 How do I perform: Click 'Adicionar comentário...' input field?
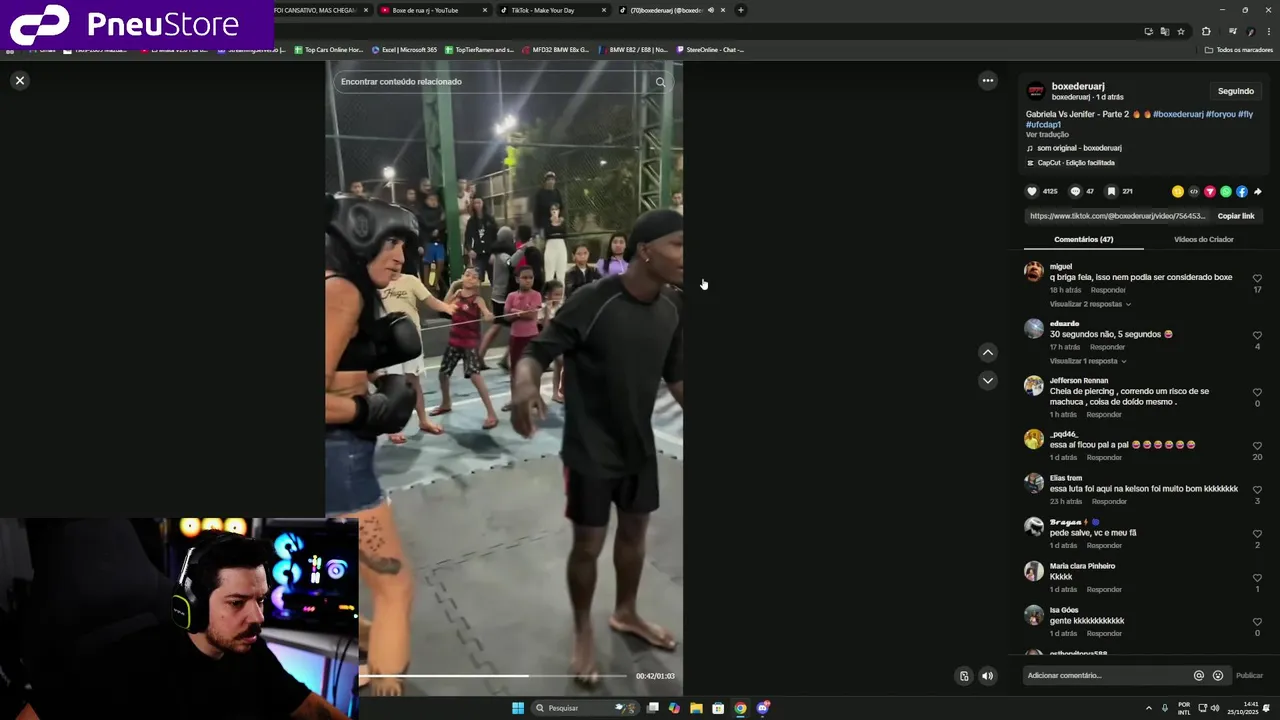1108,675
